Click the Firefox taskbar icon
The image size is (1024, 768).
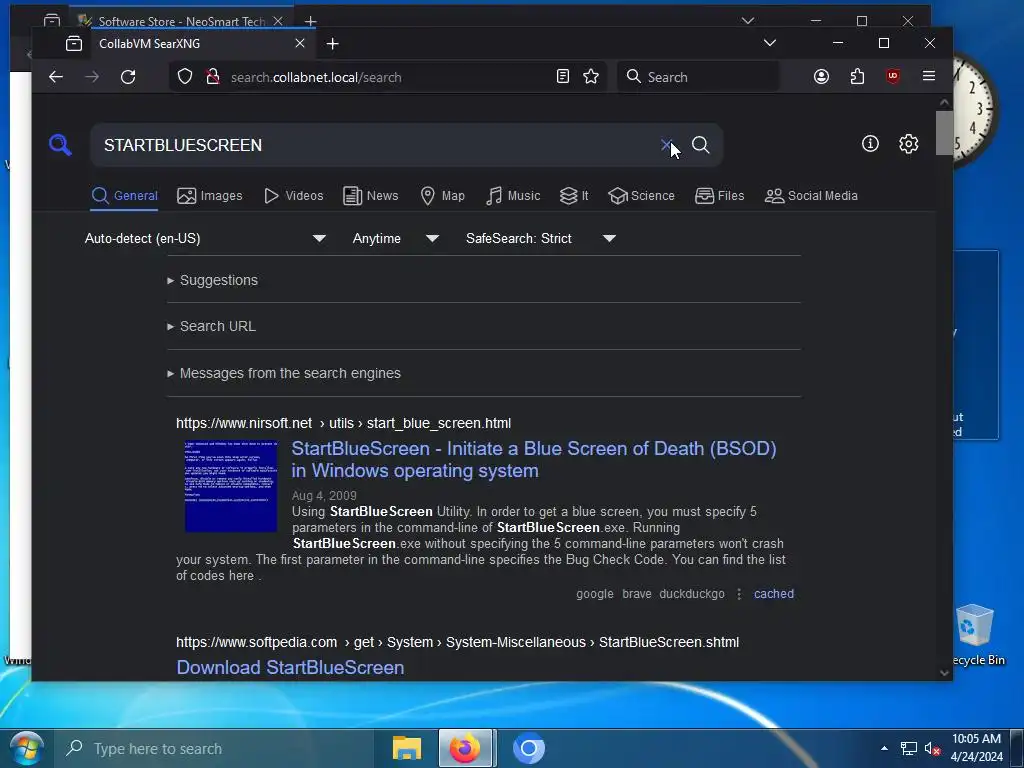(465, 748)
